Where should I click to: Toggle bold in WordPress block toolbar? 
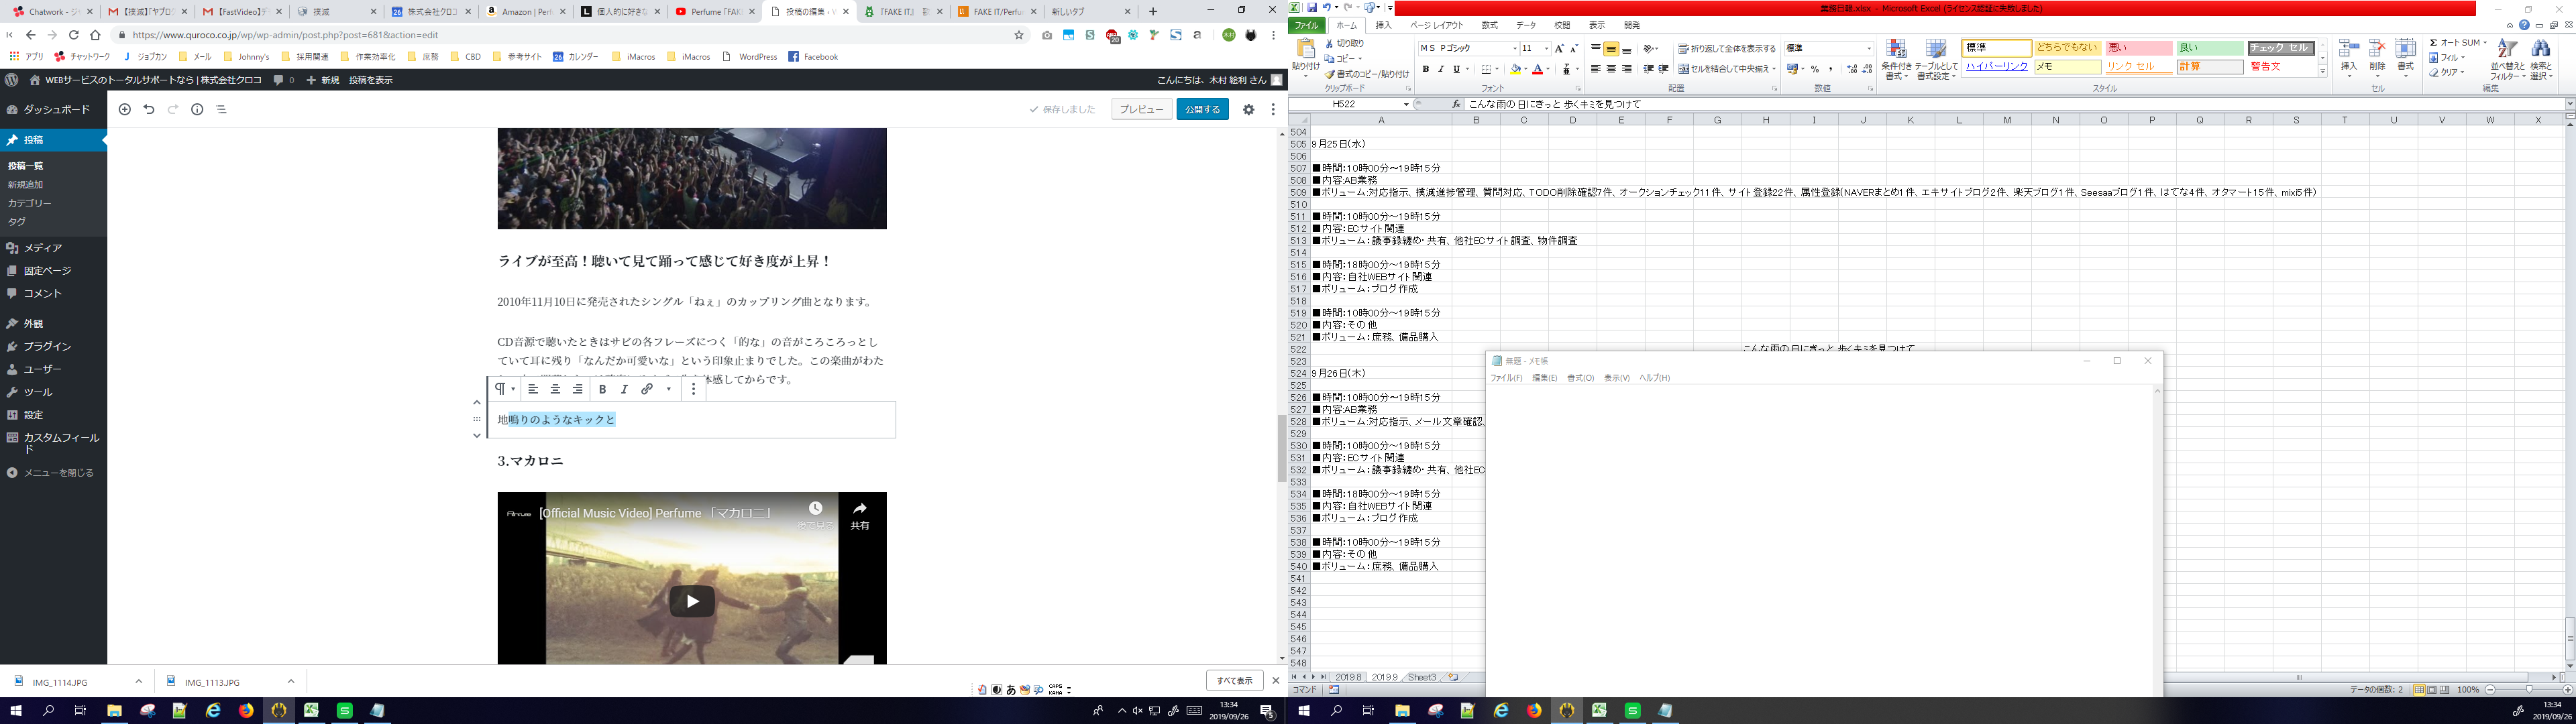pyautogui.click(x=602, y=389)
